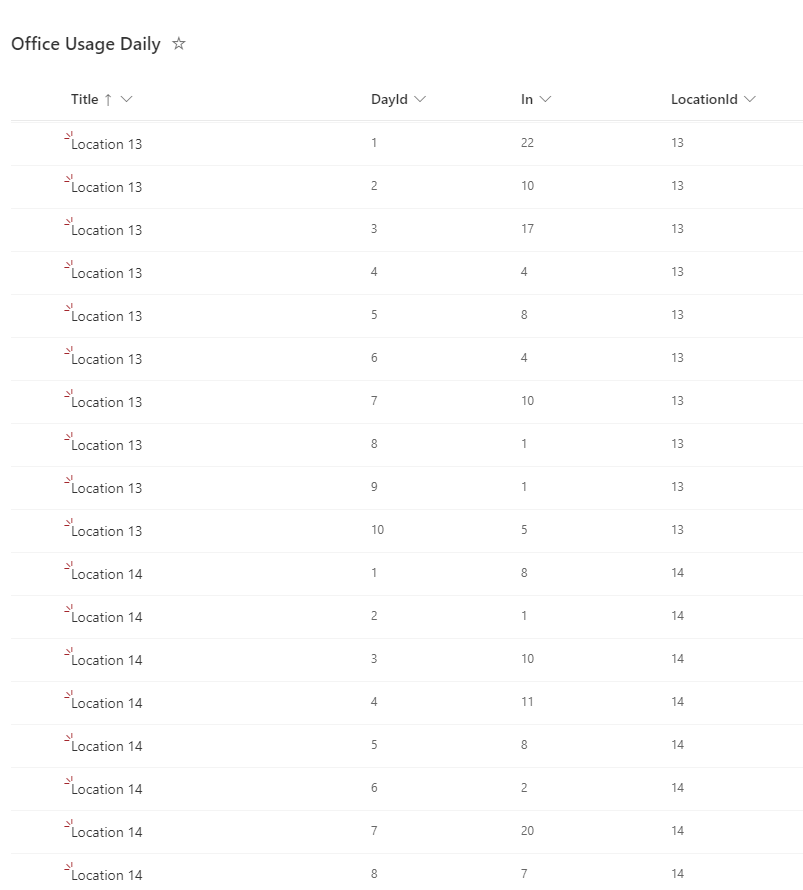Click the new-item marker on Location 14 DayId 4 row
This screenshot has width=803, height=890.
click(68, 695)
